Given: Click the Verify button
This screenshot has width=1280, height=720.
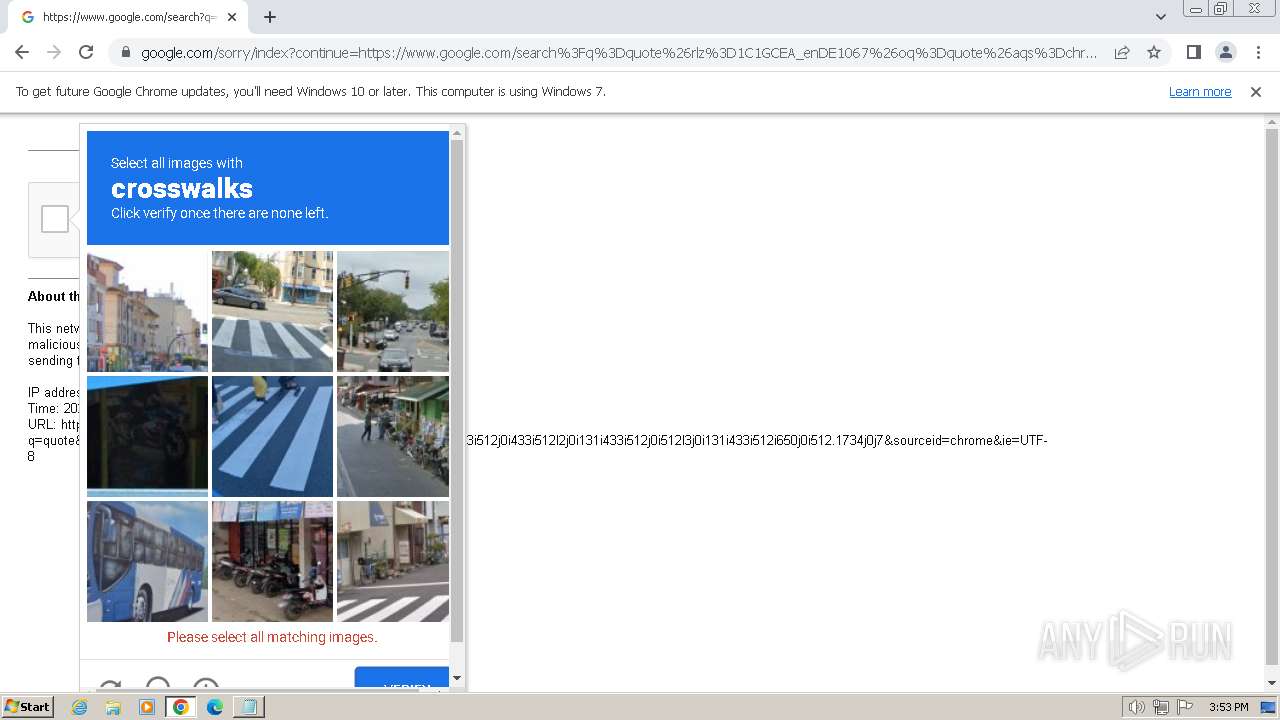Looking at the screenshot, I should (402, 679).
